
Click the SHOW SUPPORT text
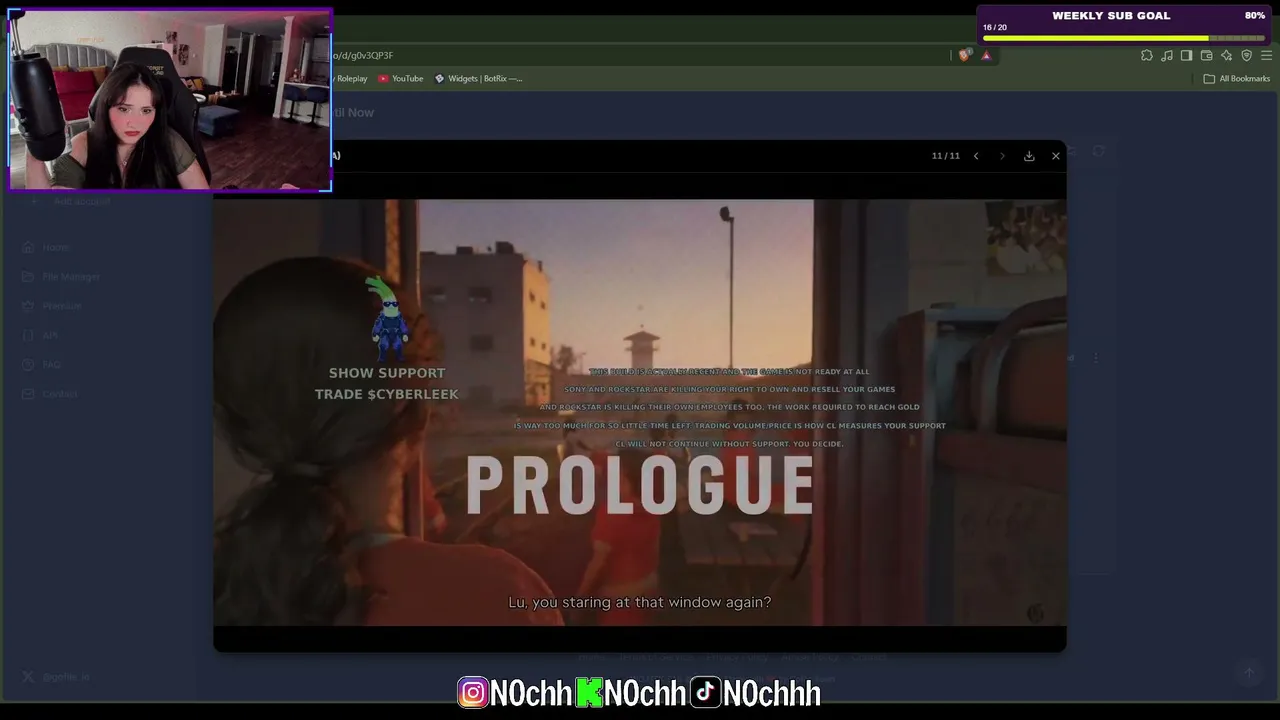pyautogui.click(x=387, y=373)
